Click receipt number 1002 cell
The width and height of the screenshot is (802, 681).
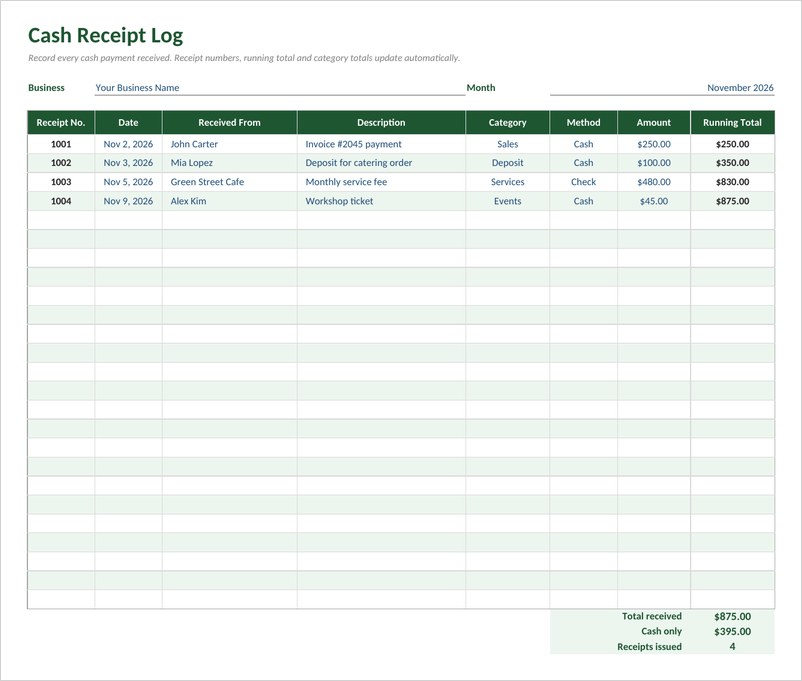click(61, 163)
